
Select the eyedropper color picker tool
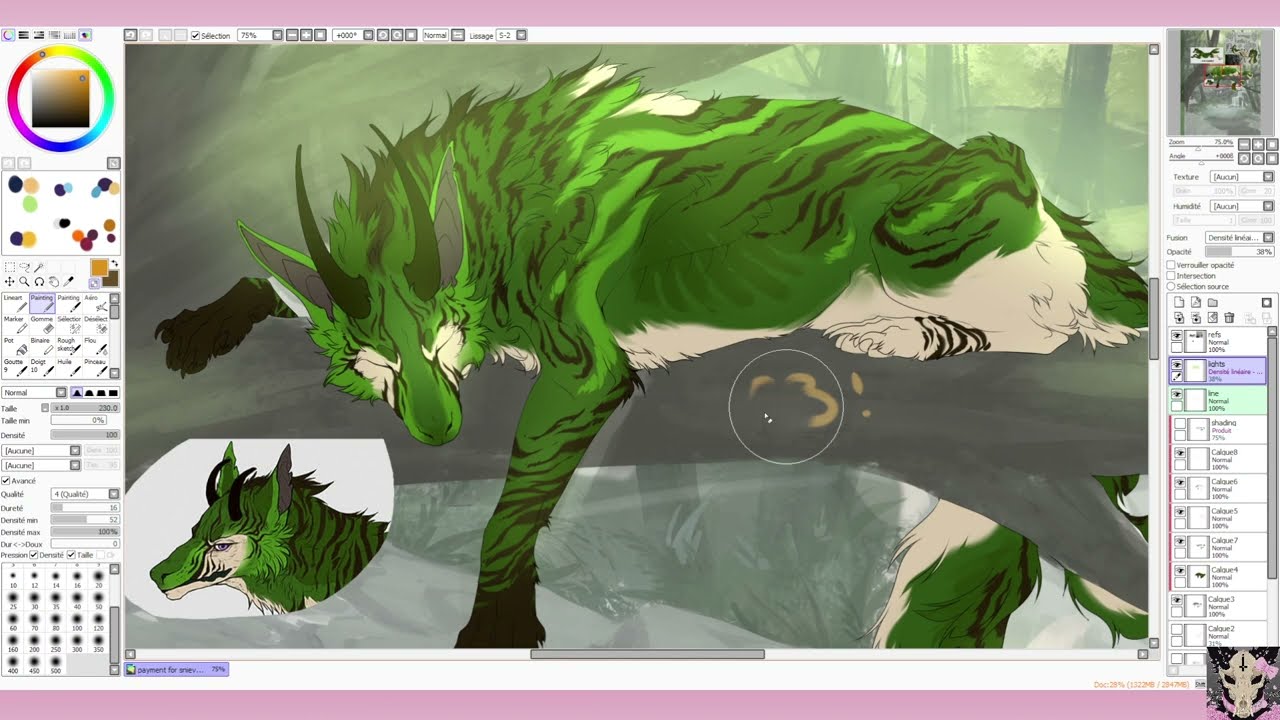click(69, 281)
